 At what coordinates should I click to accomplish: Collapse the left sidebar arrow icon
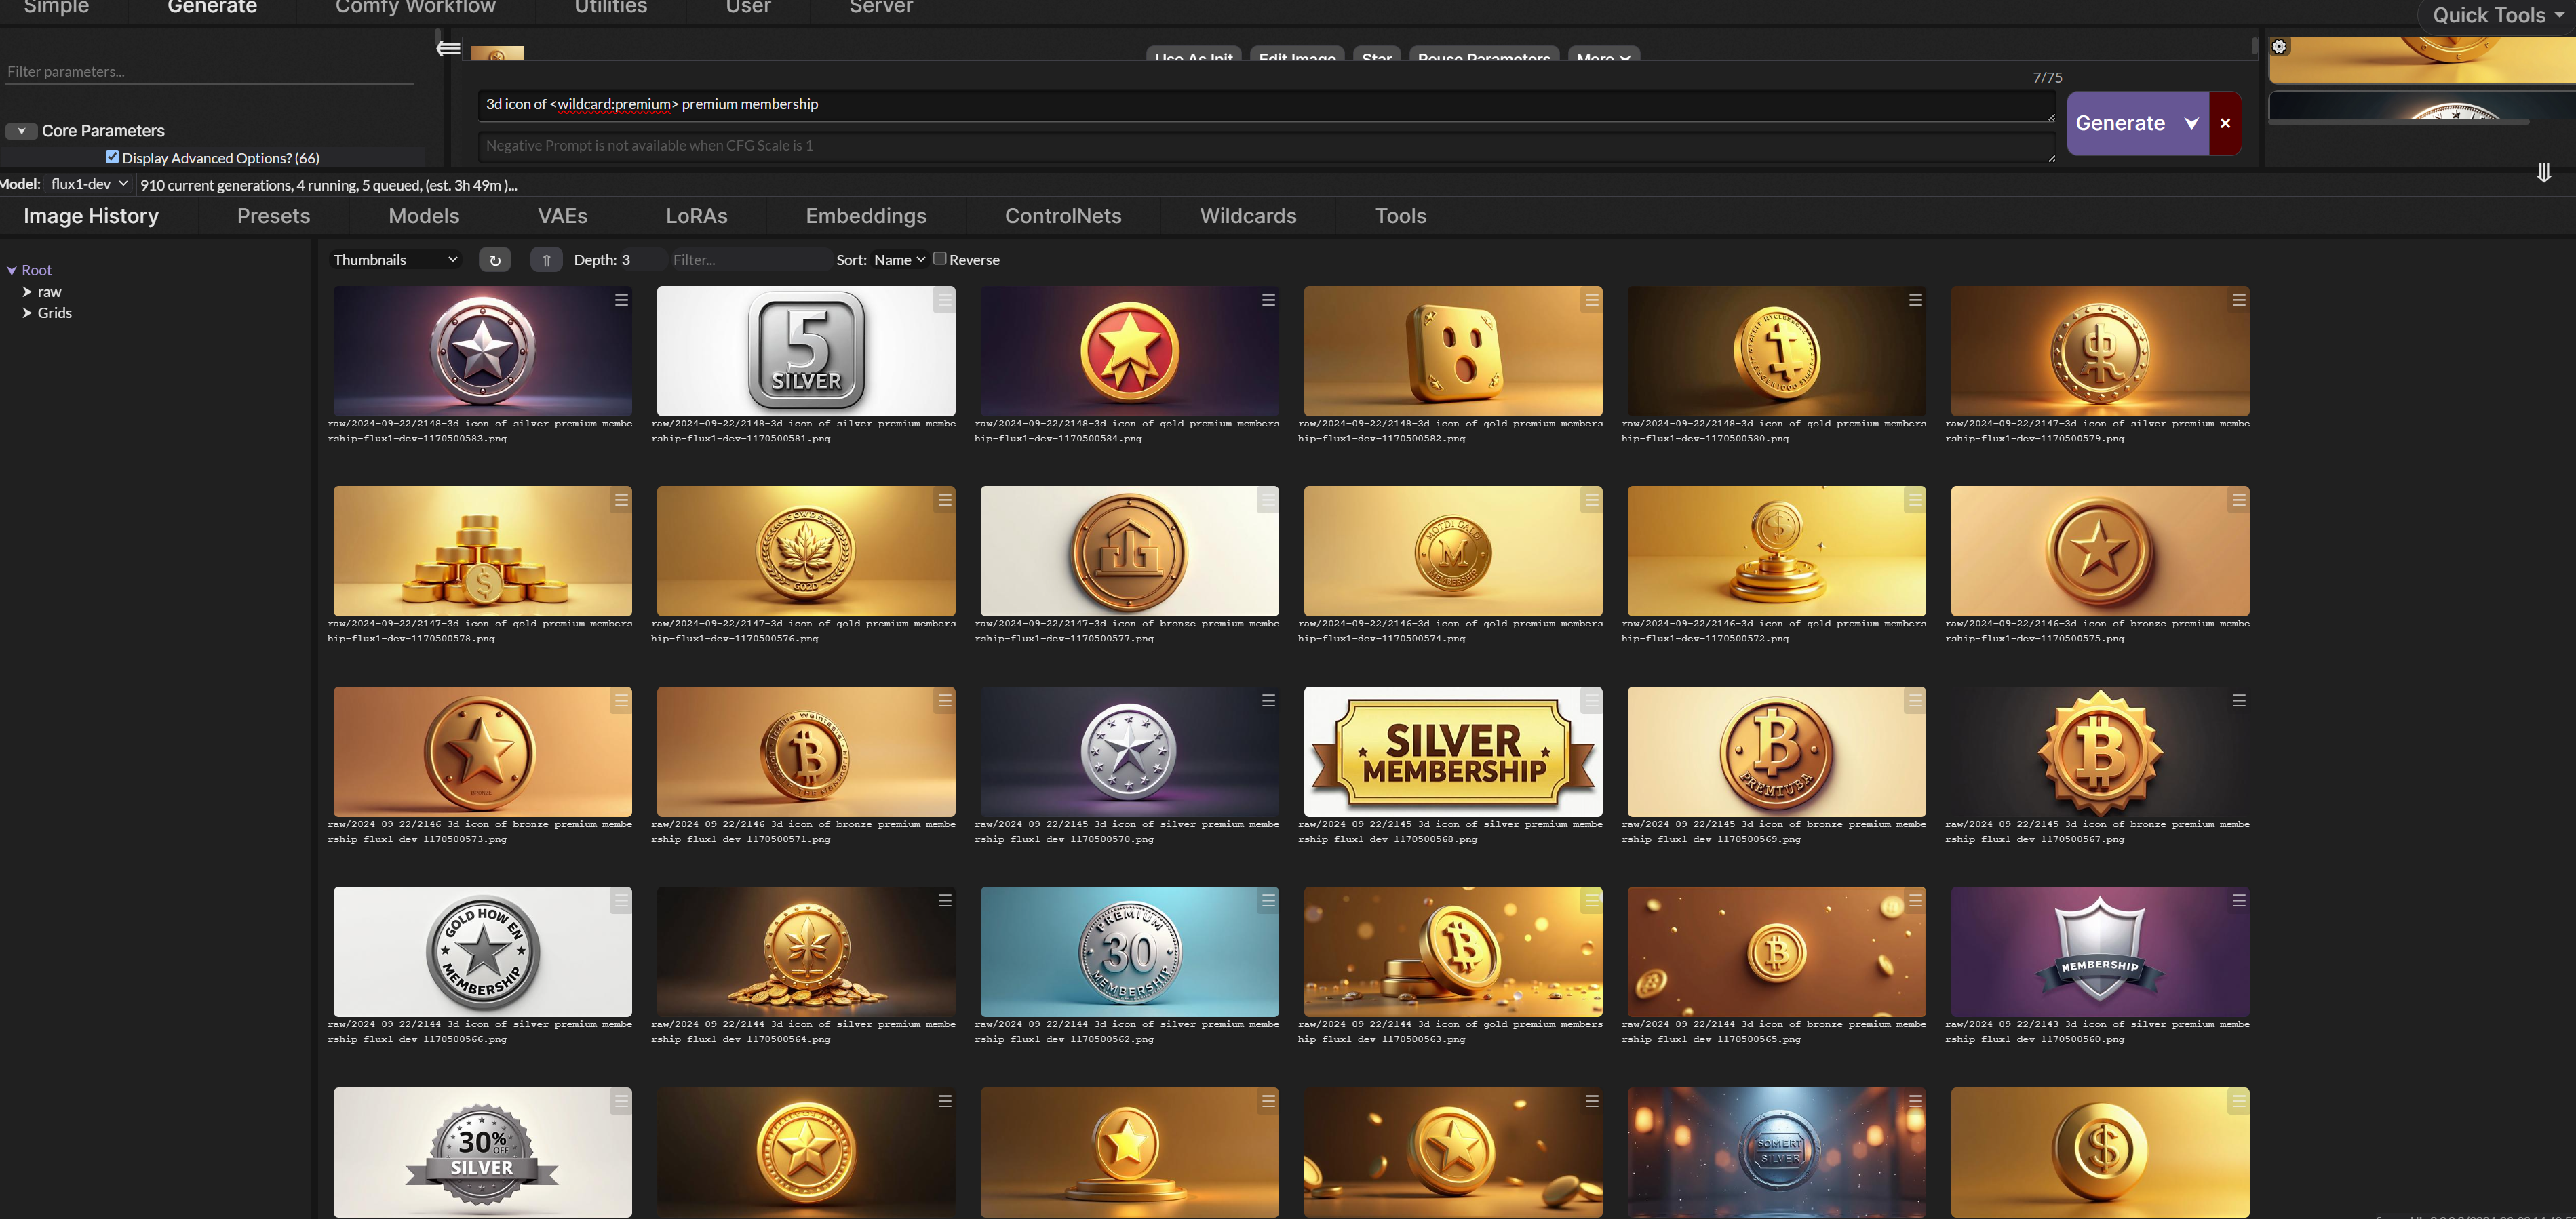tap(448, 48)
